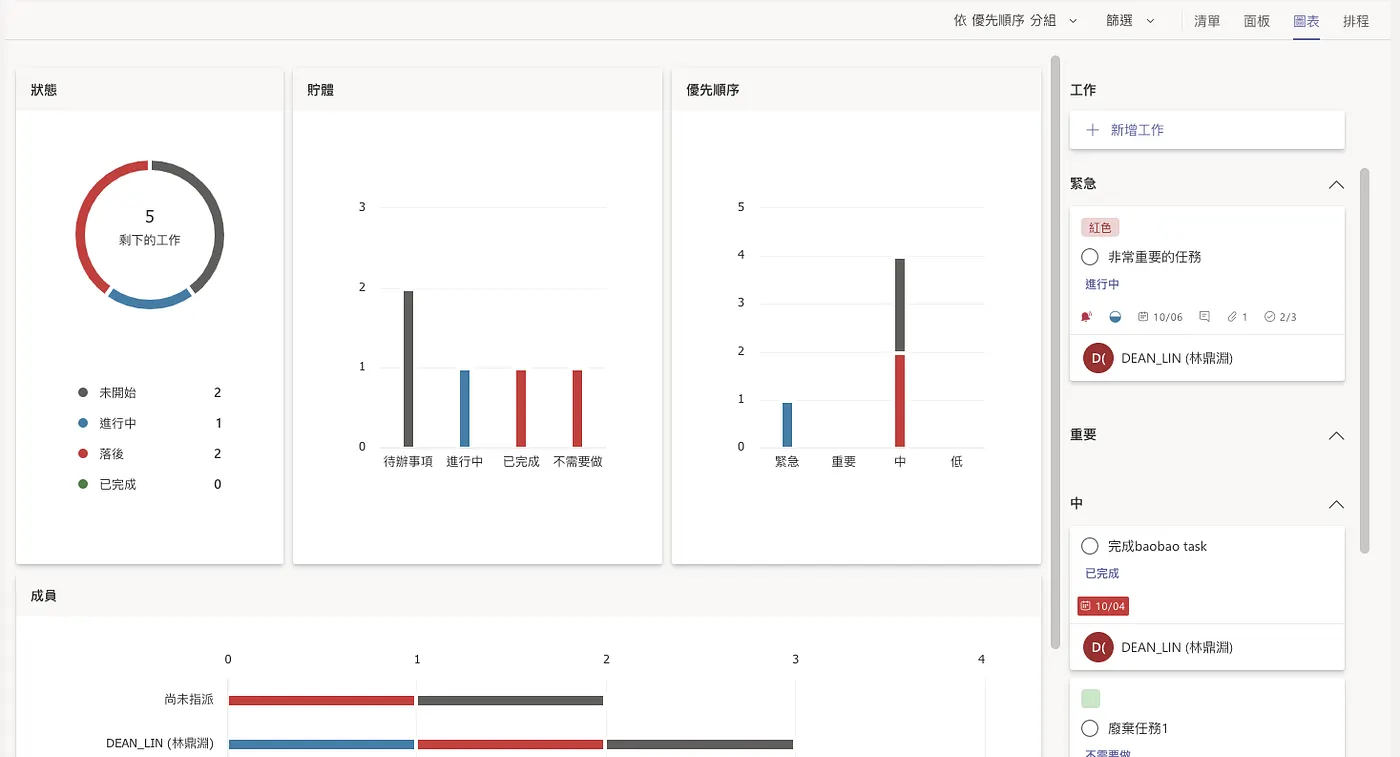Mark 非常重要的任務 as complete
The image size is (1400, 757).
tap(1090, 257)
